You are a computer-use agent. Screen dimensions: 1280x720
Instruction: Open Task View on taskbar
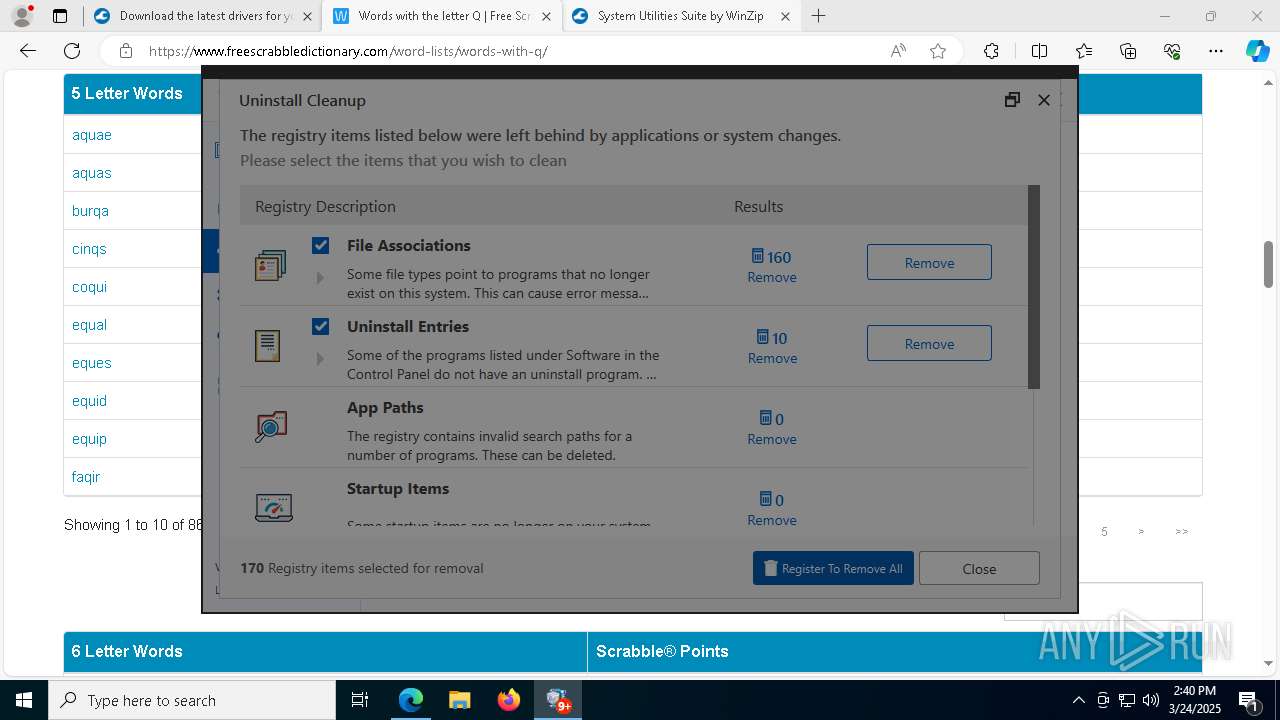click(361, 700)
